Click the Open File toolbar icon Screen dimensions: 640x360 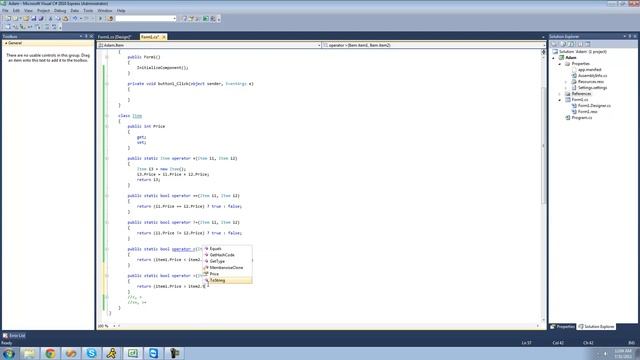(x=26, y=18)
